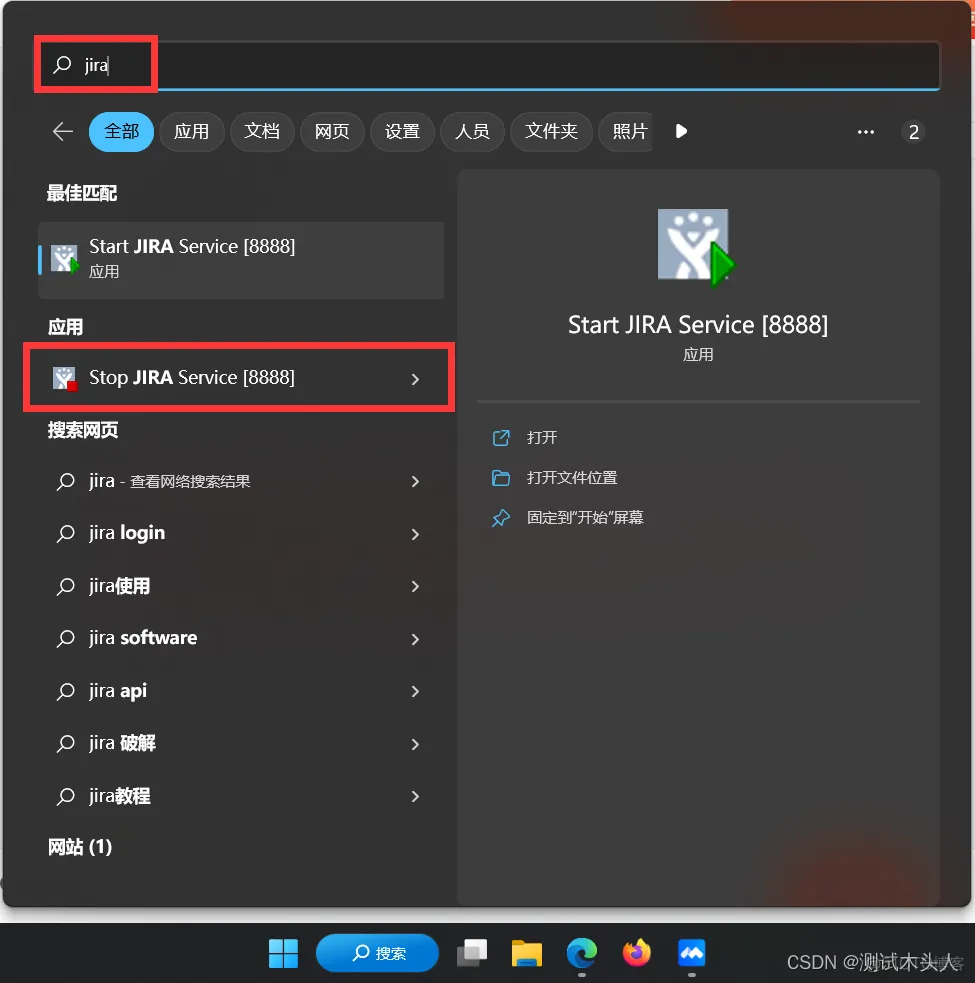Click search icon beside jira教程

(x=65, y=796)
